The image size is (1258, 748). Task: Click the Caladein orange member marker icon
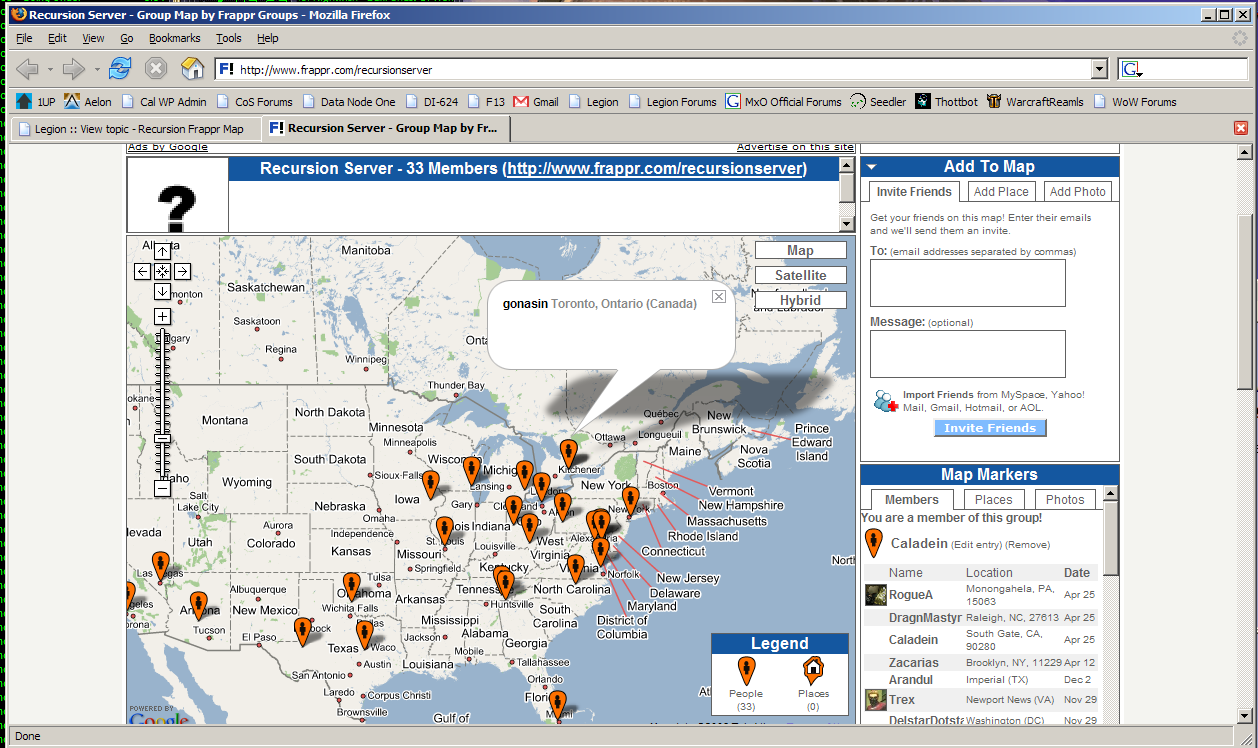(x=873, y=543)
